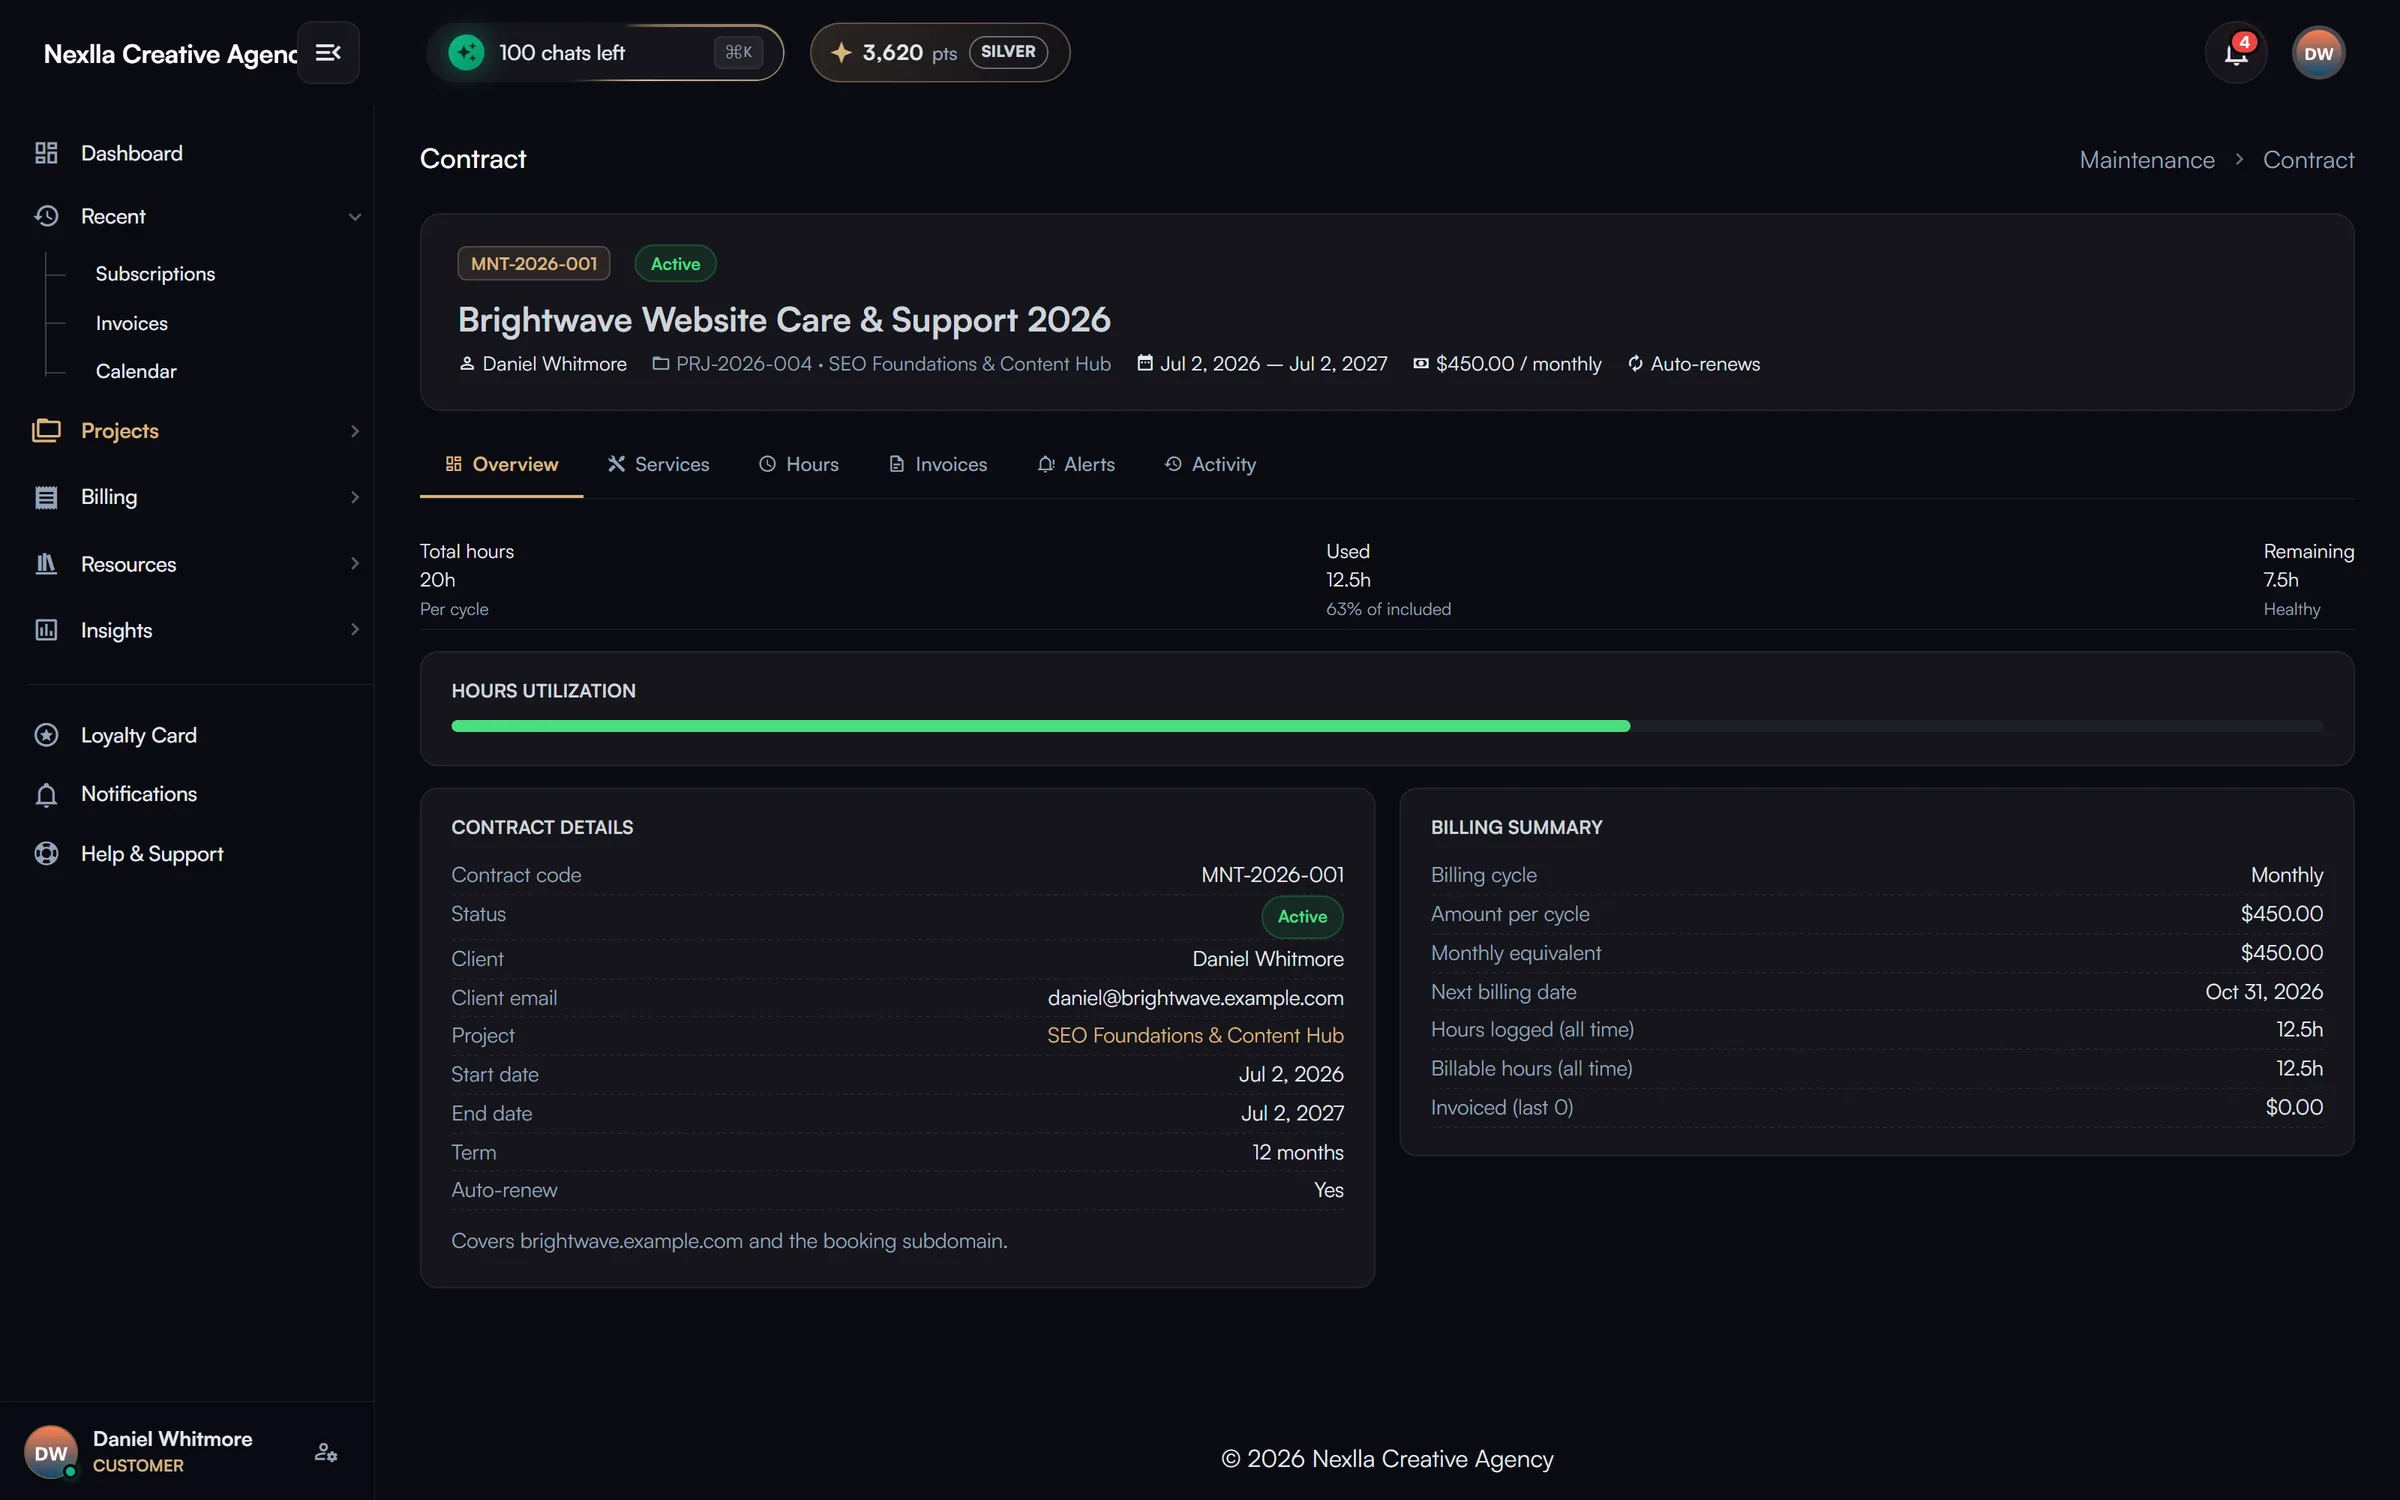Screen dimensions: 2400x1500
Task: Open the Alerts tab
Action: 1076,464
